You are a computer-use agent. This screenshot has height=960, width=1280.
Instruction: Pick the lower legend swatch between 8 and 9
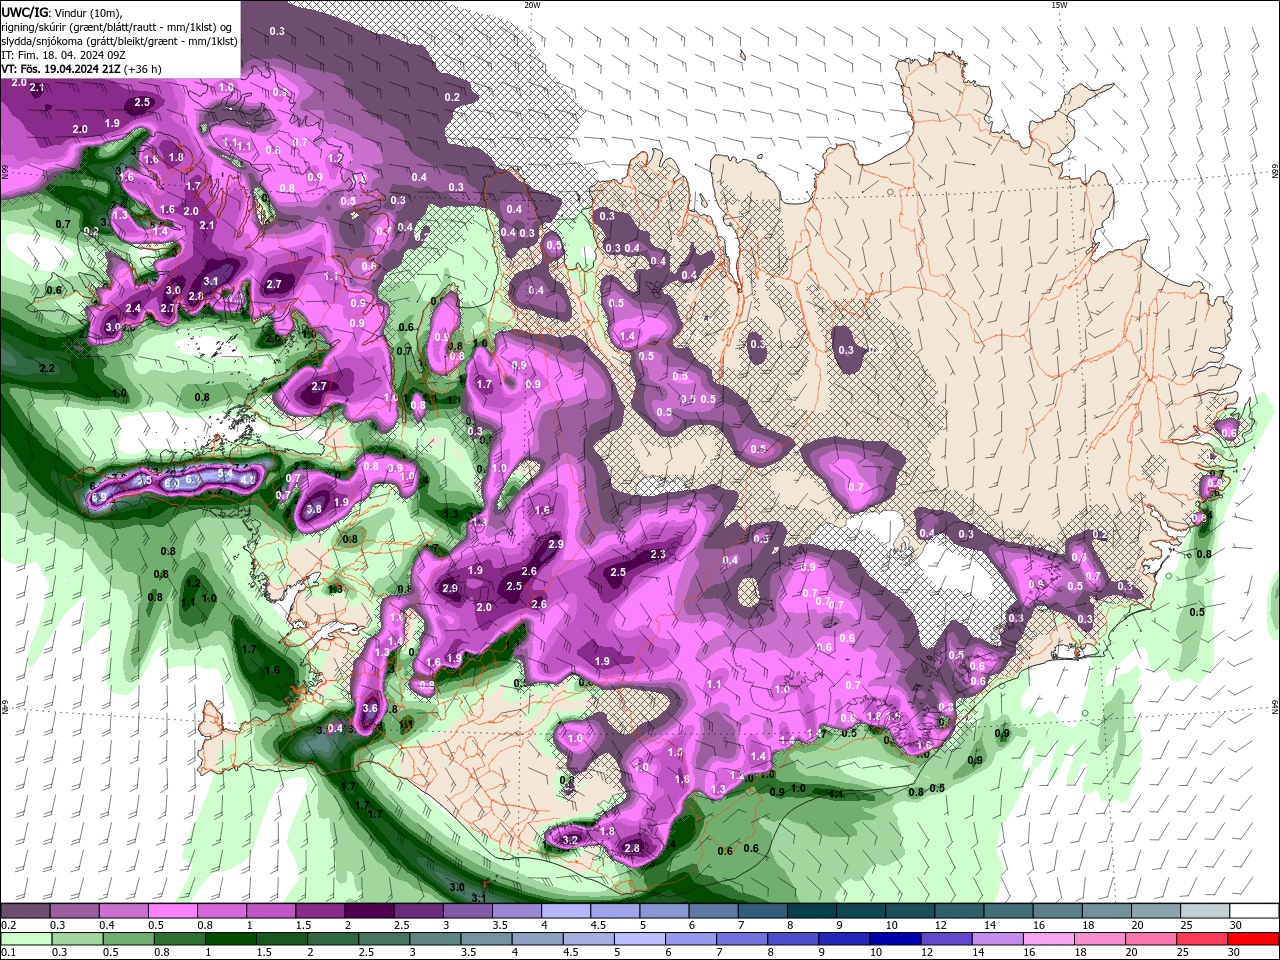(x=793, y=938)
